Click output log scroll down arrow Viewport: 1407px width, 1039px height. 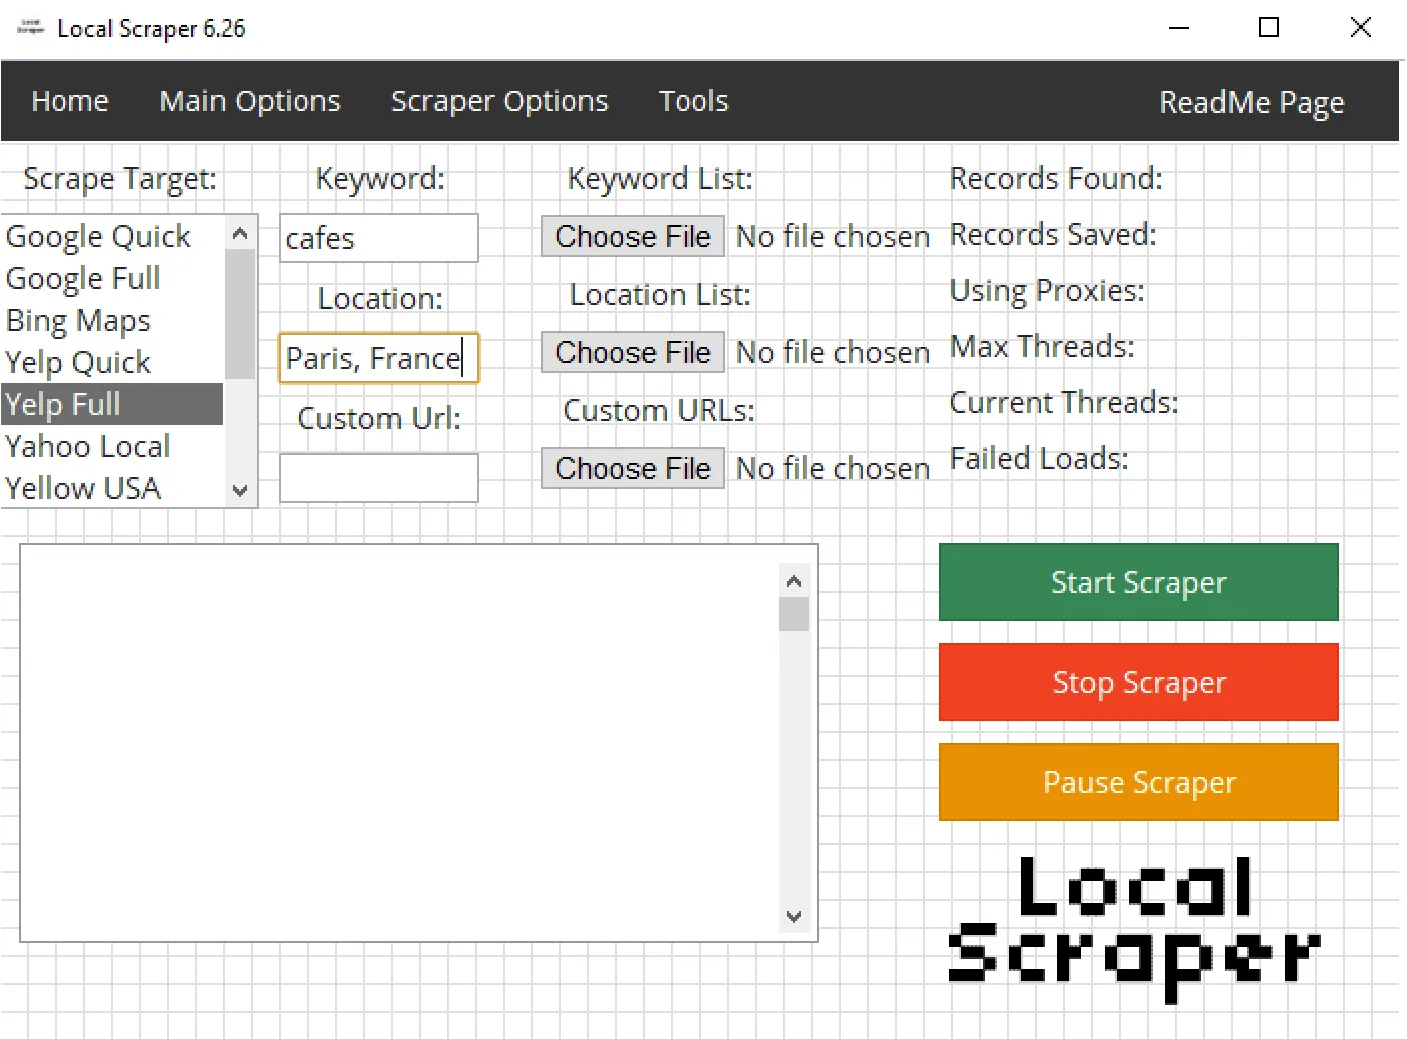pos(794,916)
